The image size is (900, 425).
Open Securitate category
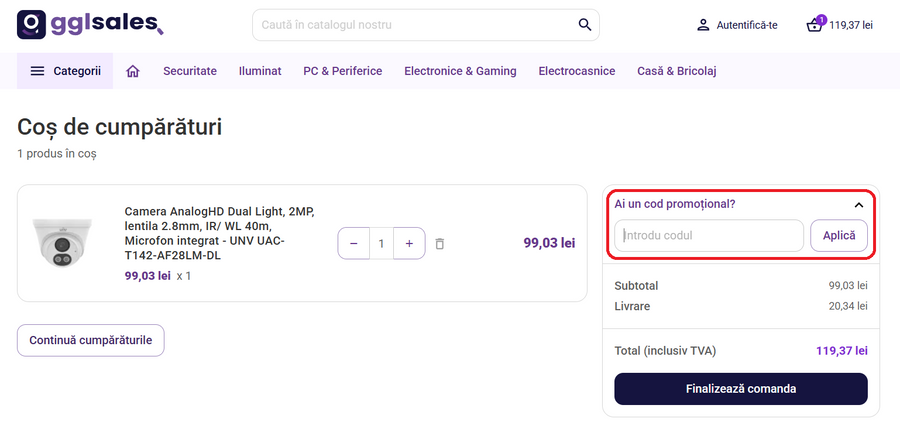(190, 71)
